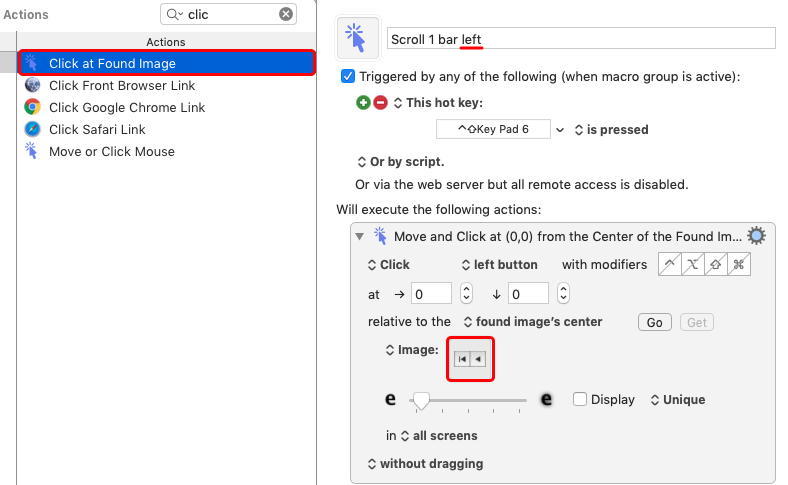This screenshot has width=788, height=485.
Task: Select Click Google Chrome Link action
Action: pos(127,107)
